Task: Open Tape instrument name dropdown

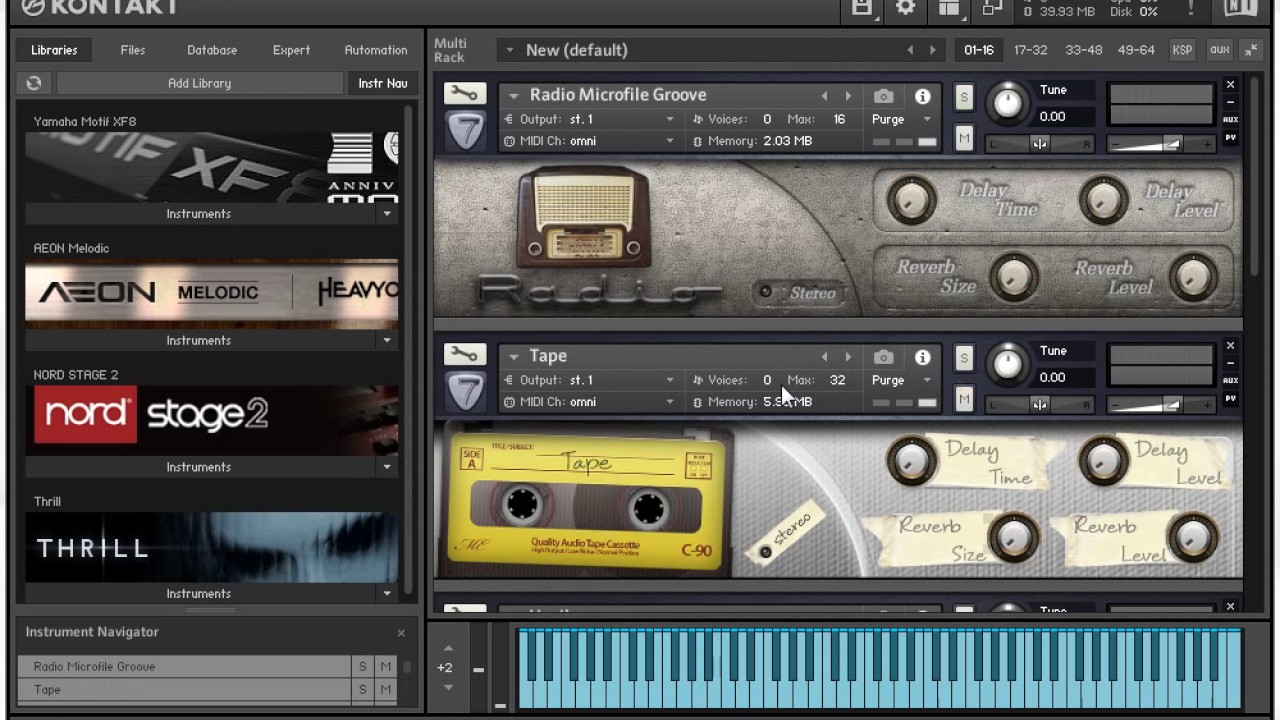Action: coord(513,357)
